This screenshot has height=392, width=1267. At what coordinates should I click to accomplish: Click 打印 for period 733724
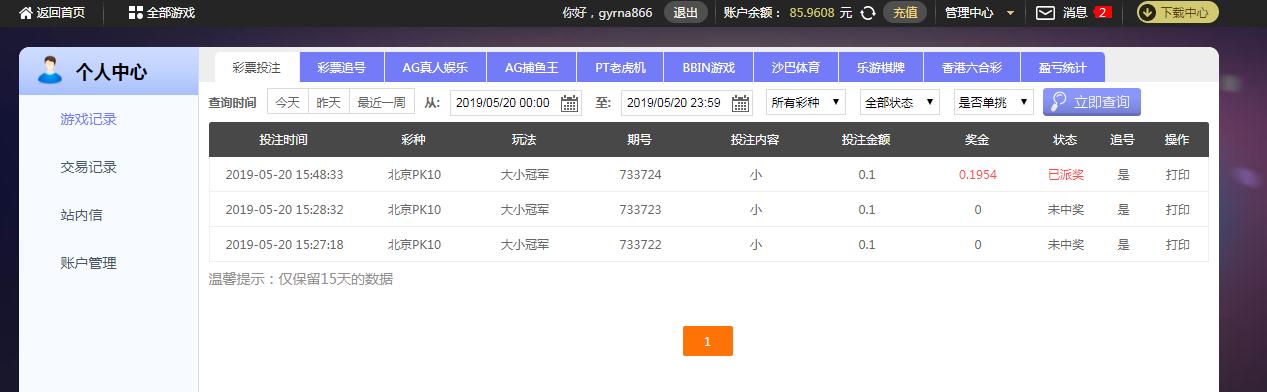1178,174
